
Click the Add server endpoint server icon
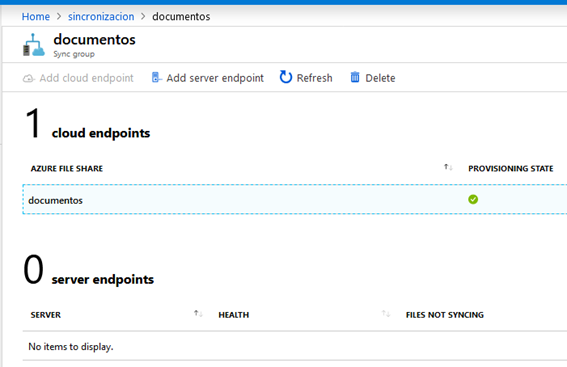click(156, 77)
